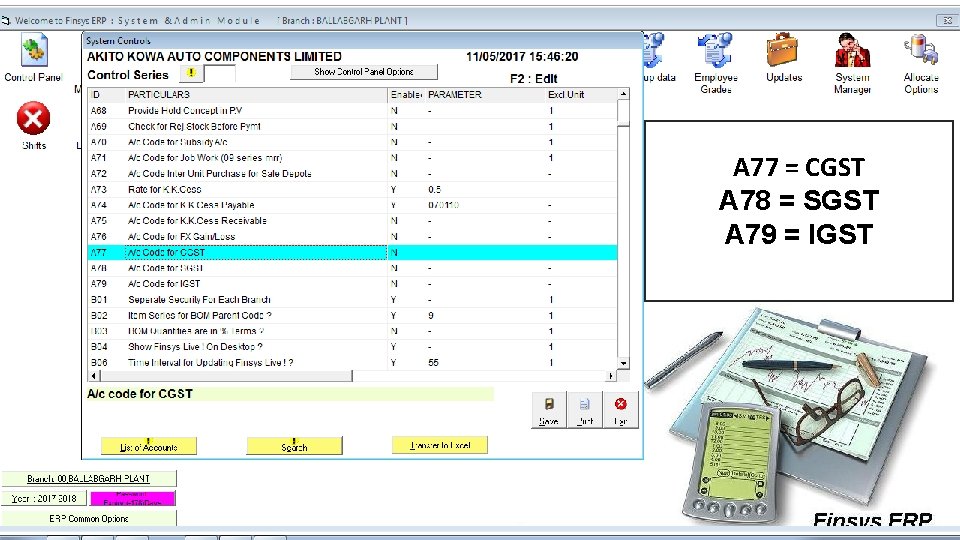
Task: Click the horizontal scrollbar thumb
Action: [x=225, y=375]
